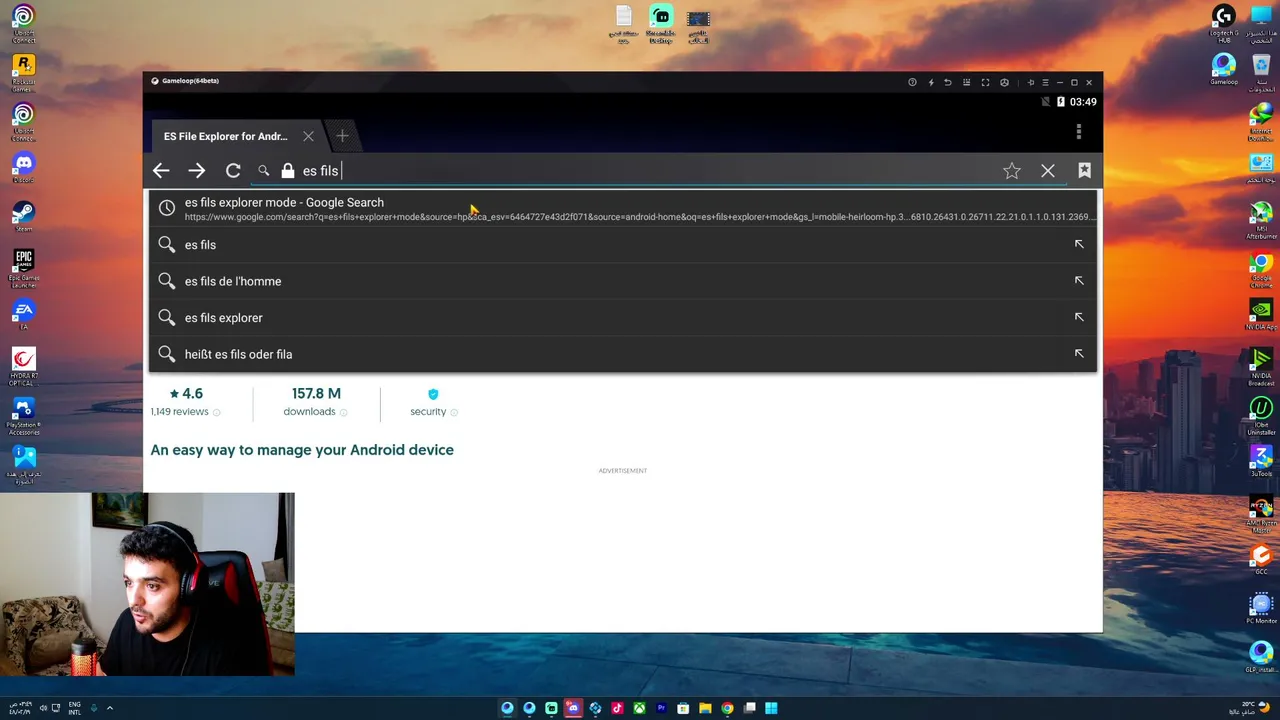Viewport: 1280px width, 720px height.
Task: Open the Epic Games Launcher desktop icon
Action: (23, 268)
